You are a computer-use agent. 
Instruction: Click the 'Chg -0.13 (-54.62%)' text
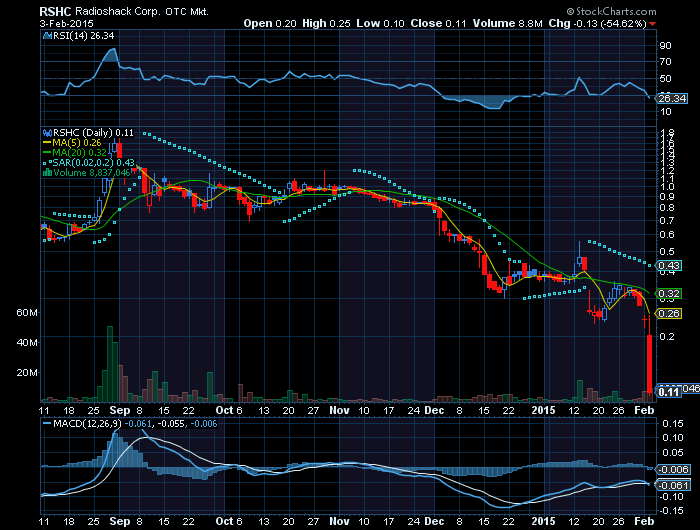(x=597, y=23)
